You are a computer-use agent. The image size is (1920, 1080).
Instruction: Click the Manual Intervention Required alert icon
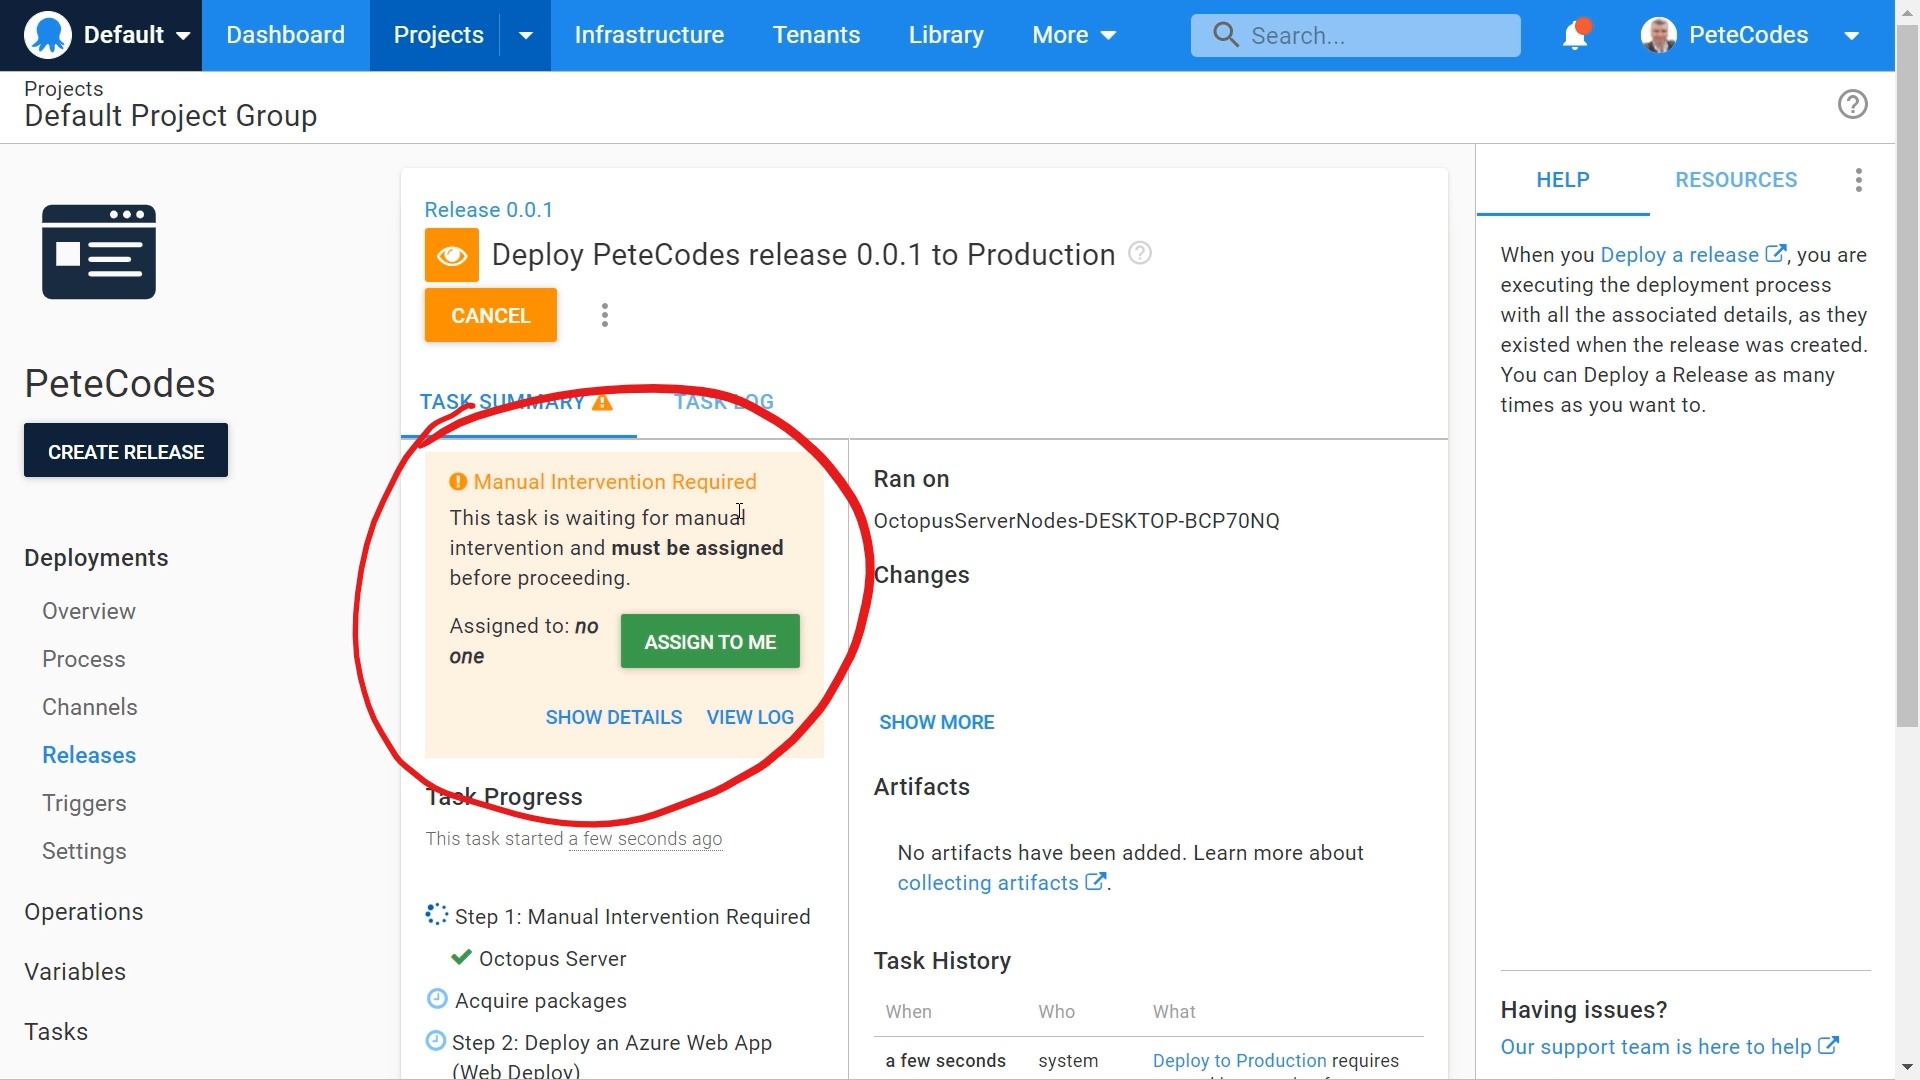pyautogui.click(x=458, y=482)
